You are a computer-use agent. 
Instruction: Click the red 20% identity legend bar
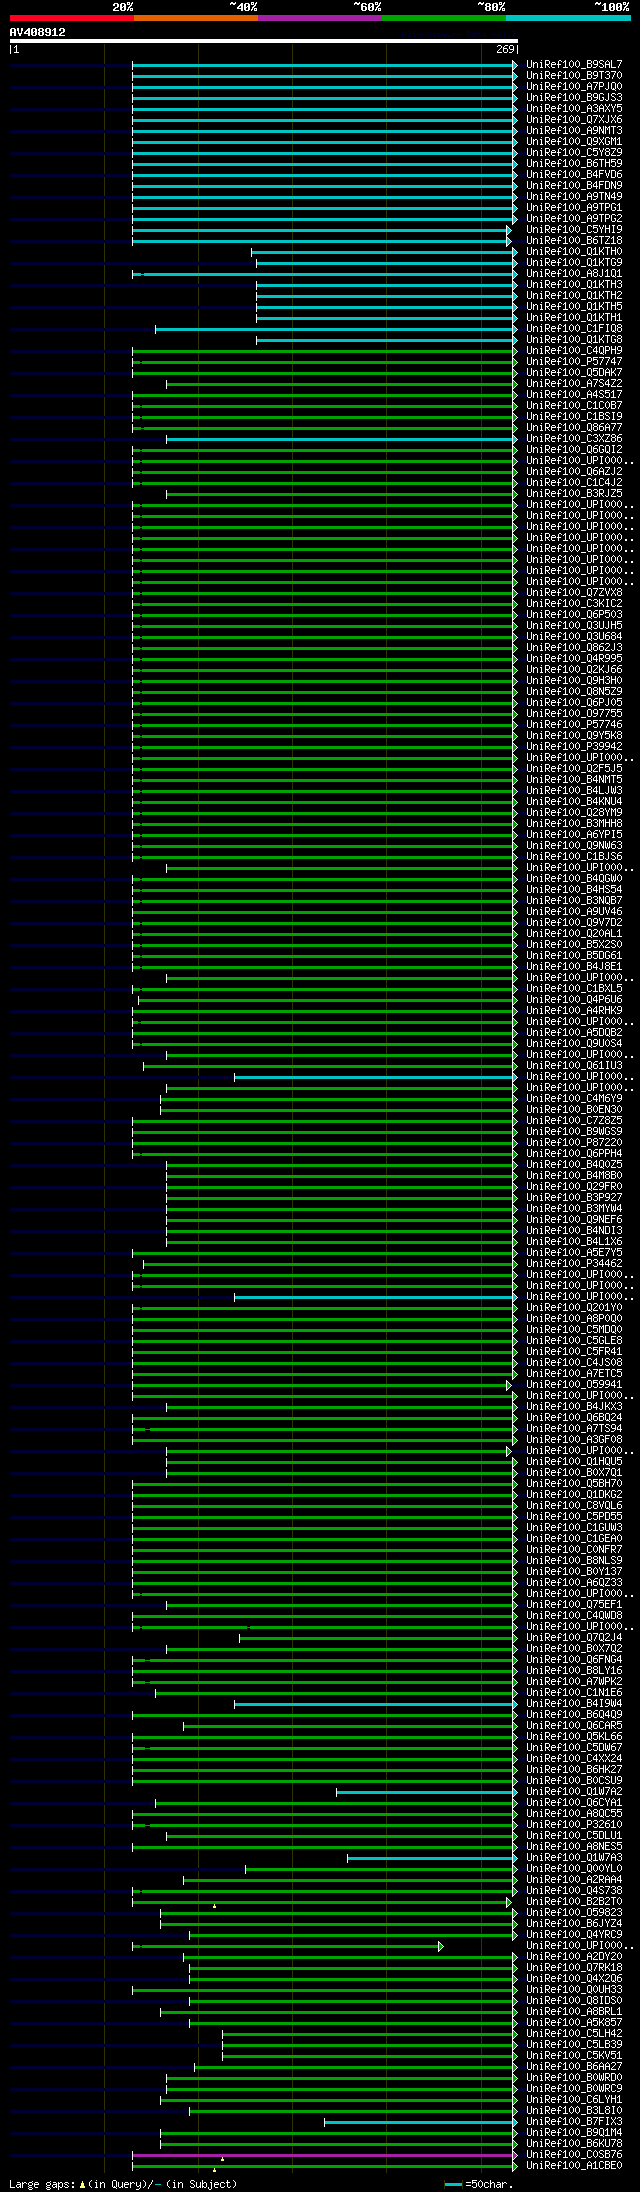click(72, 18)
